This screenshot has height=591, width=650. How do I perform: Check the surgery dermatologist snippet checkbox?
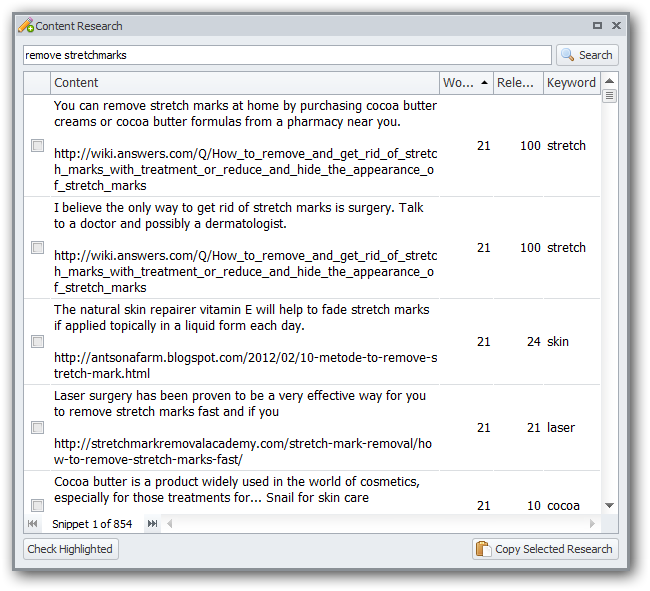(37, 247)
